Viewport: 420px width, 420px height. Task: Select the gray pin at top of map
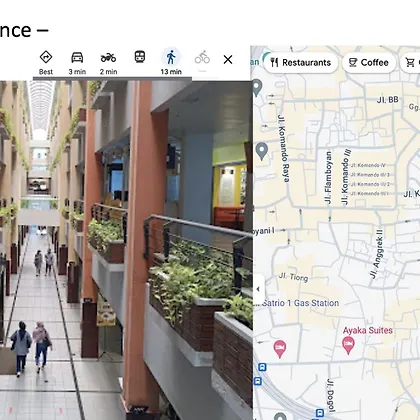pyautogui.click(x=257, y=87)
